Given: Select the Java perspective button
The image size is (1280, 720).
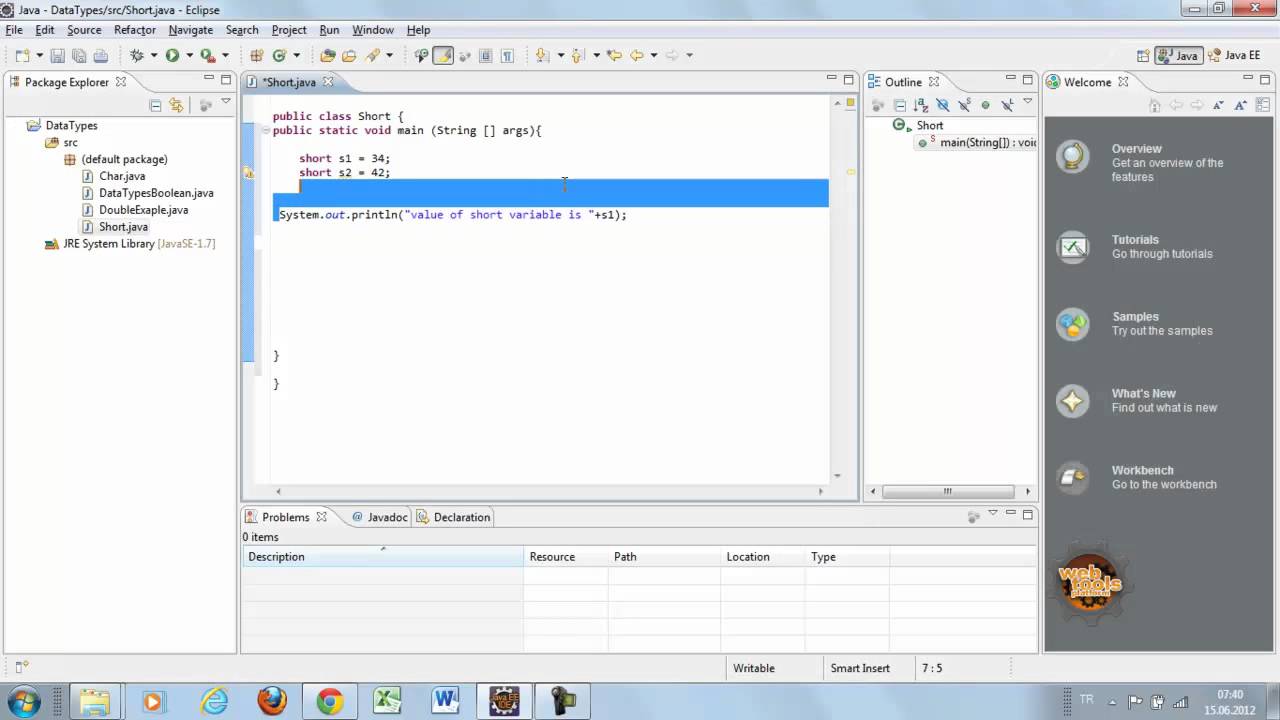Looking at the screenshot, I should (1178, 56).
